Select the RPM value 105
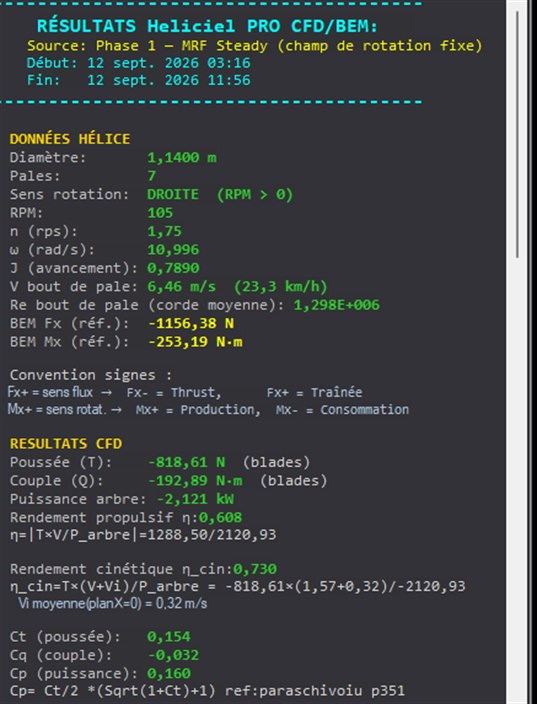Image resolution: width=537 pixels, height=704 pixels. [160, 213]
